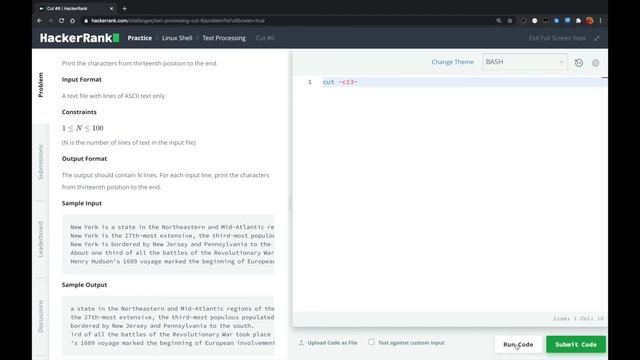Click the '1 ≤ N ≤ 100' constraint formula
The height and width of the screenshot is (360, 640).
[82, 128]
